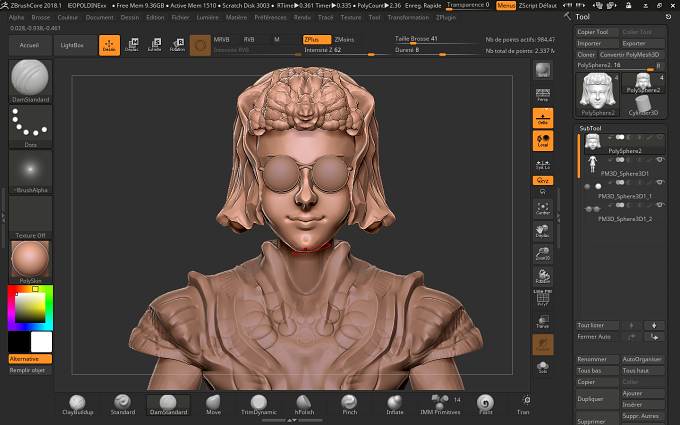Toggle visibility of PM3D_Sphere3D1 subtool

point(660,160)
